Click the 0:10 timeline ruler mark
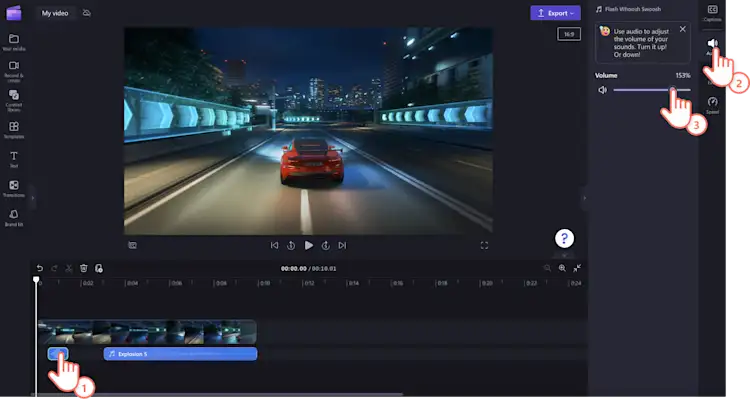This screenshot has height=399, width=750. [x=264, y=283]
